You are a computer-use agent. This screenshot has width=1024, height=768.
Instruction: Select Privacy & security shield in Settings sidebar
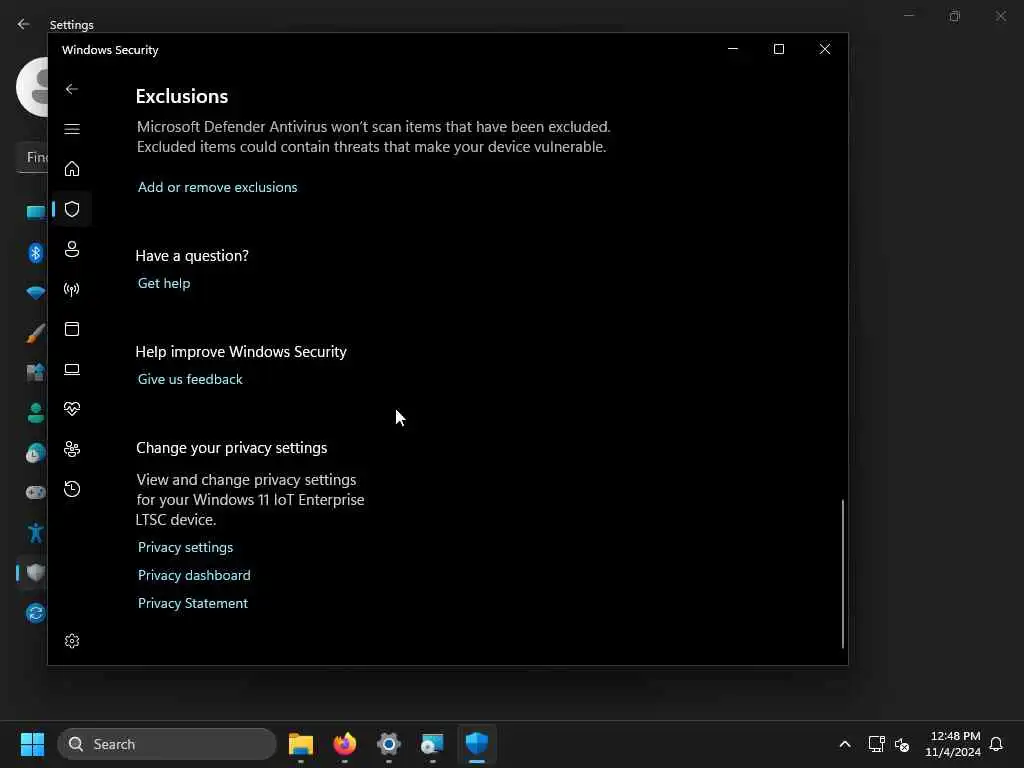(x=35, y=573)
